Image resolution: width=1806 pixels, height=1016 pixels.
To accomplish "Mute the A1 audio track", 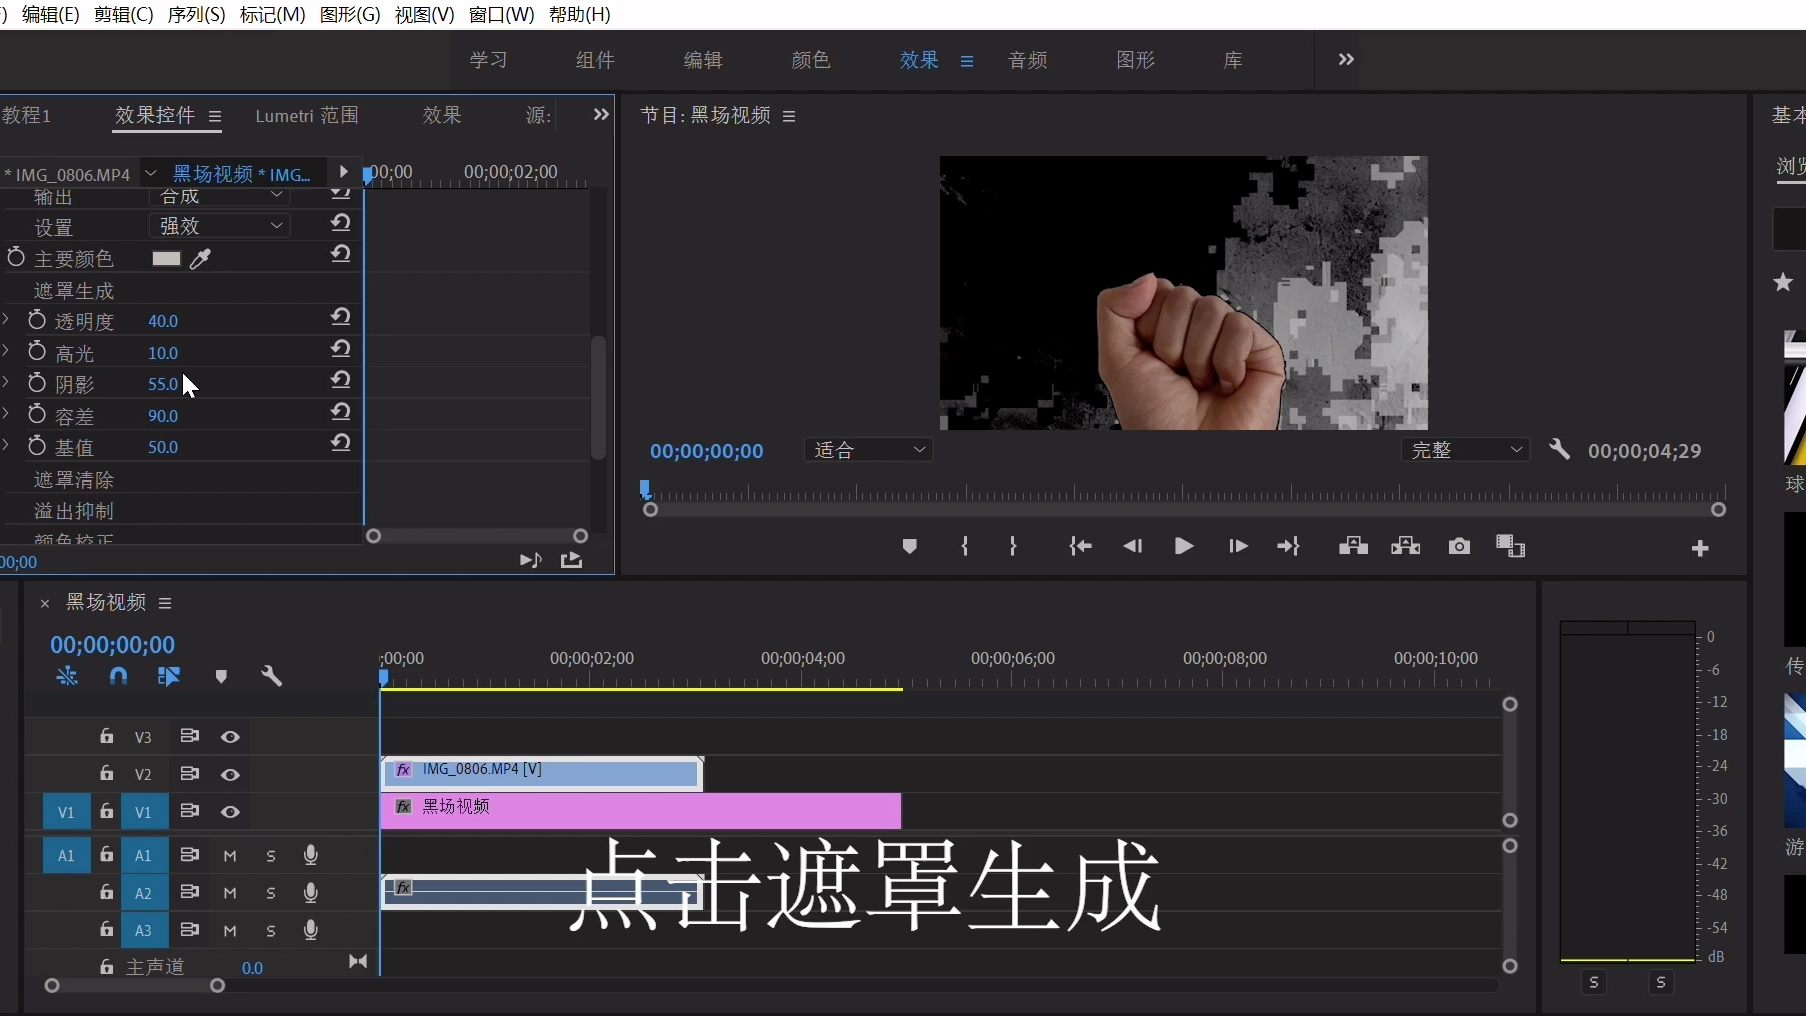I will 230,856.
